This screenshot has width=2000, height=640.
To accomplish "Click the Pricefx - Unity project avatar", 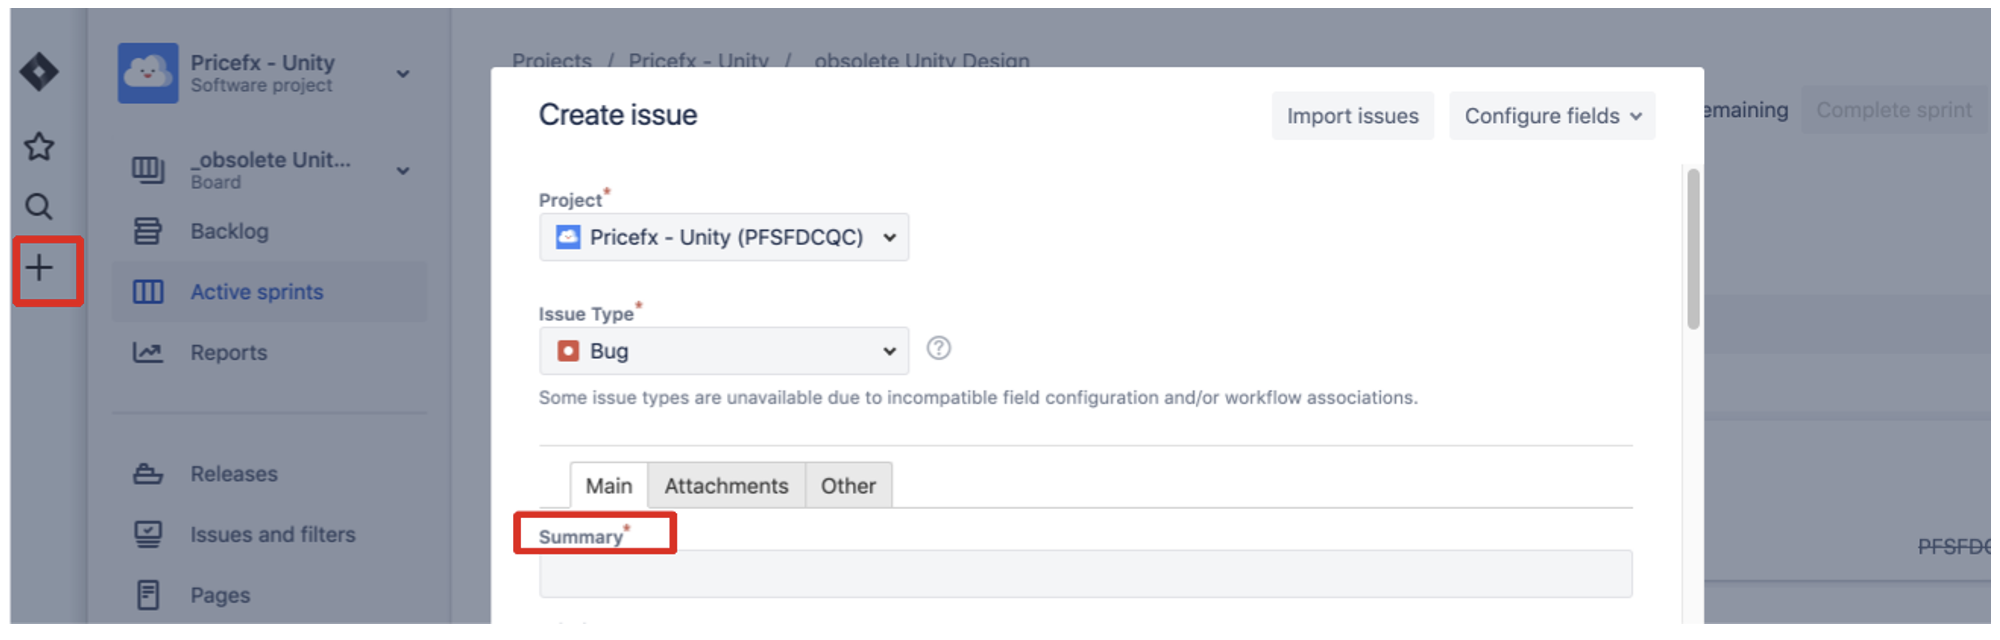I will point(148,73).
